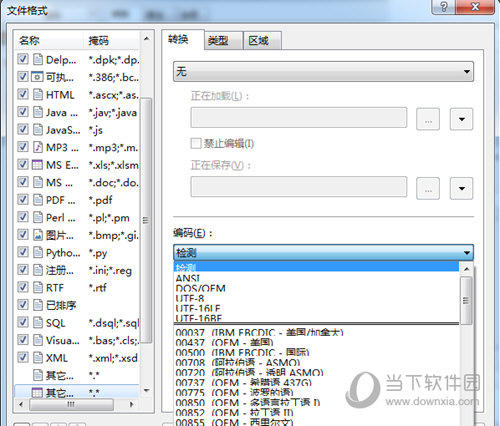500x426 pixels.
Task: Toggle the MP3 format checkbox
Action: [x=23, y=147]
